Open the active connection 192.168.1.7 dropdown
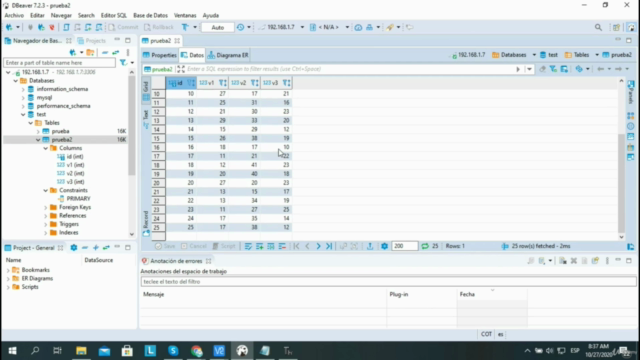This screenshot has width=640, height=360. [302, 27]
